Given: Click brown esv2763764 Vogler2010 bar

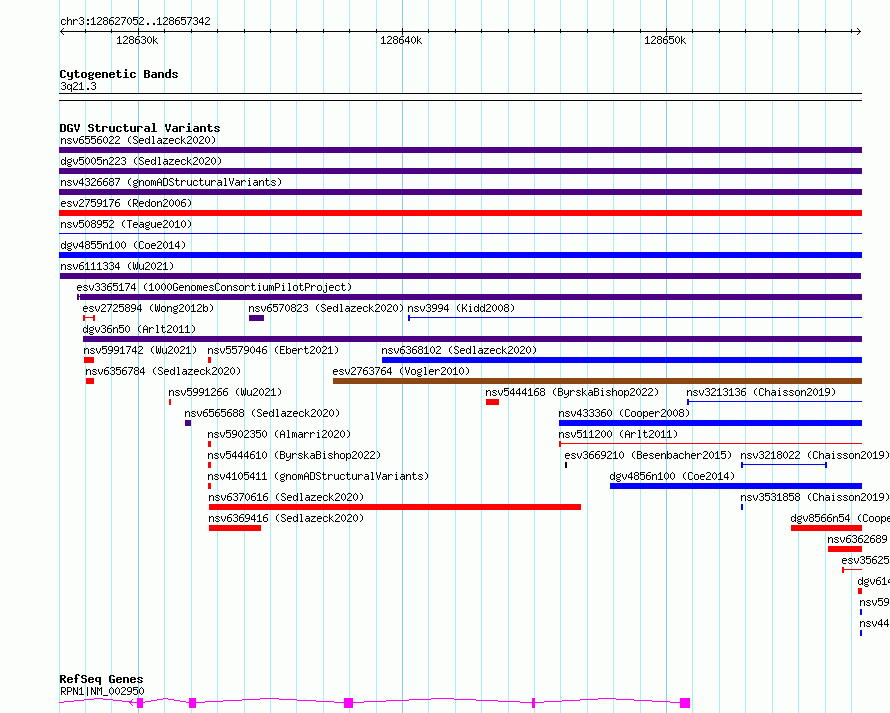Looking at the screenshot, I should click(x=597, y=381).
